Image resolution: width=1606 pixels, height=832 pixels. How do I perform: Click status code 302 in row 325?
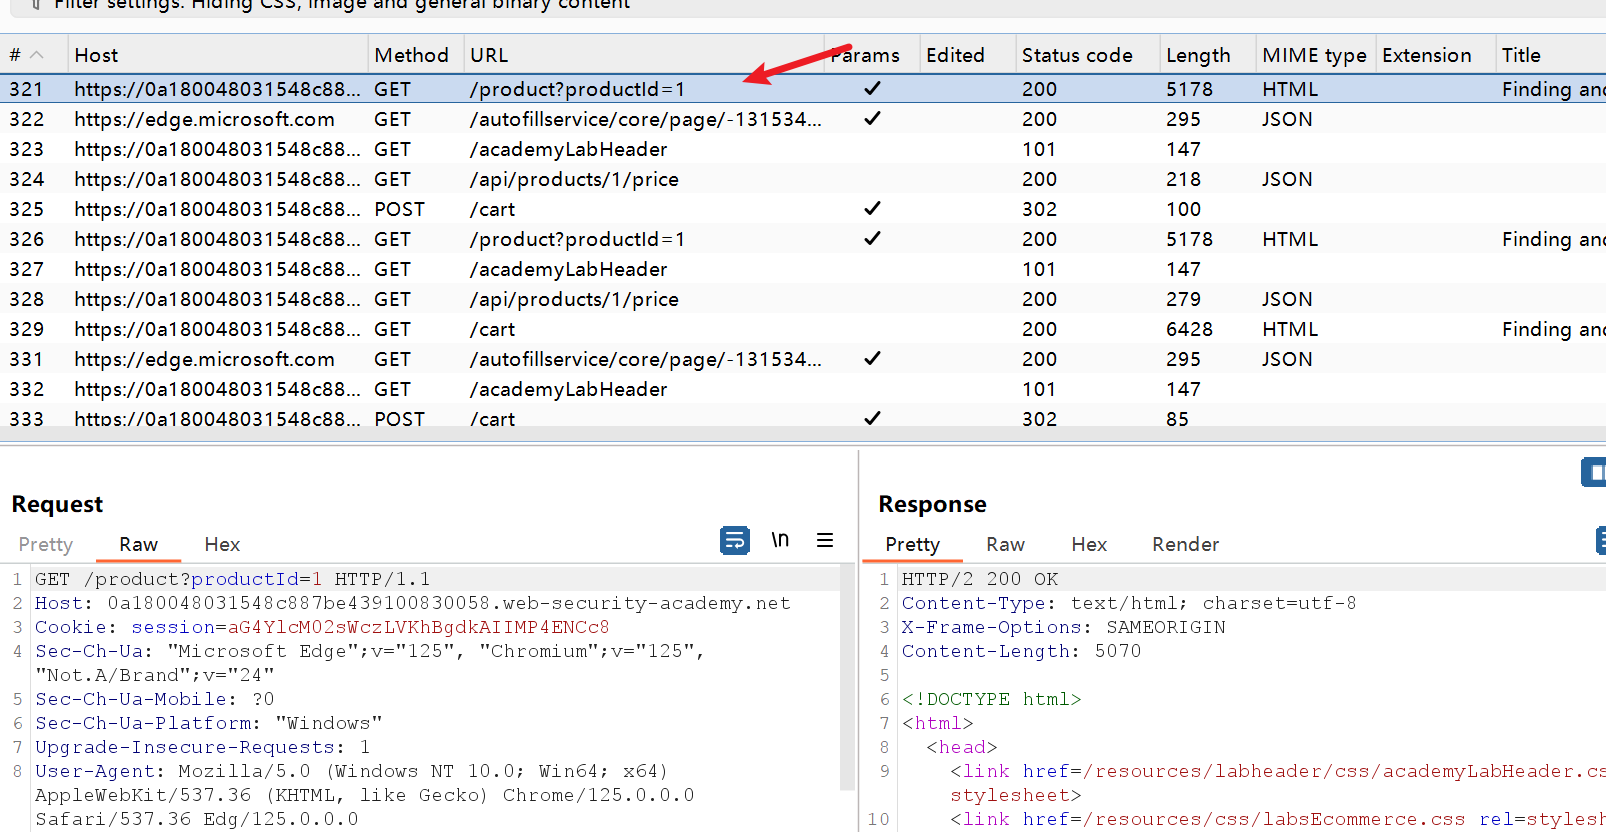[x=1039, y=209]
